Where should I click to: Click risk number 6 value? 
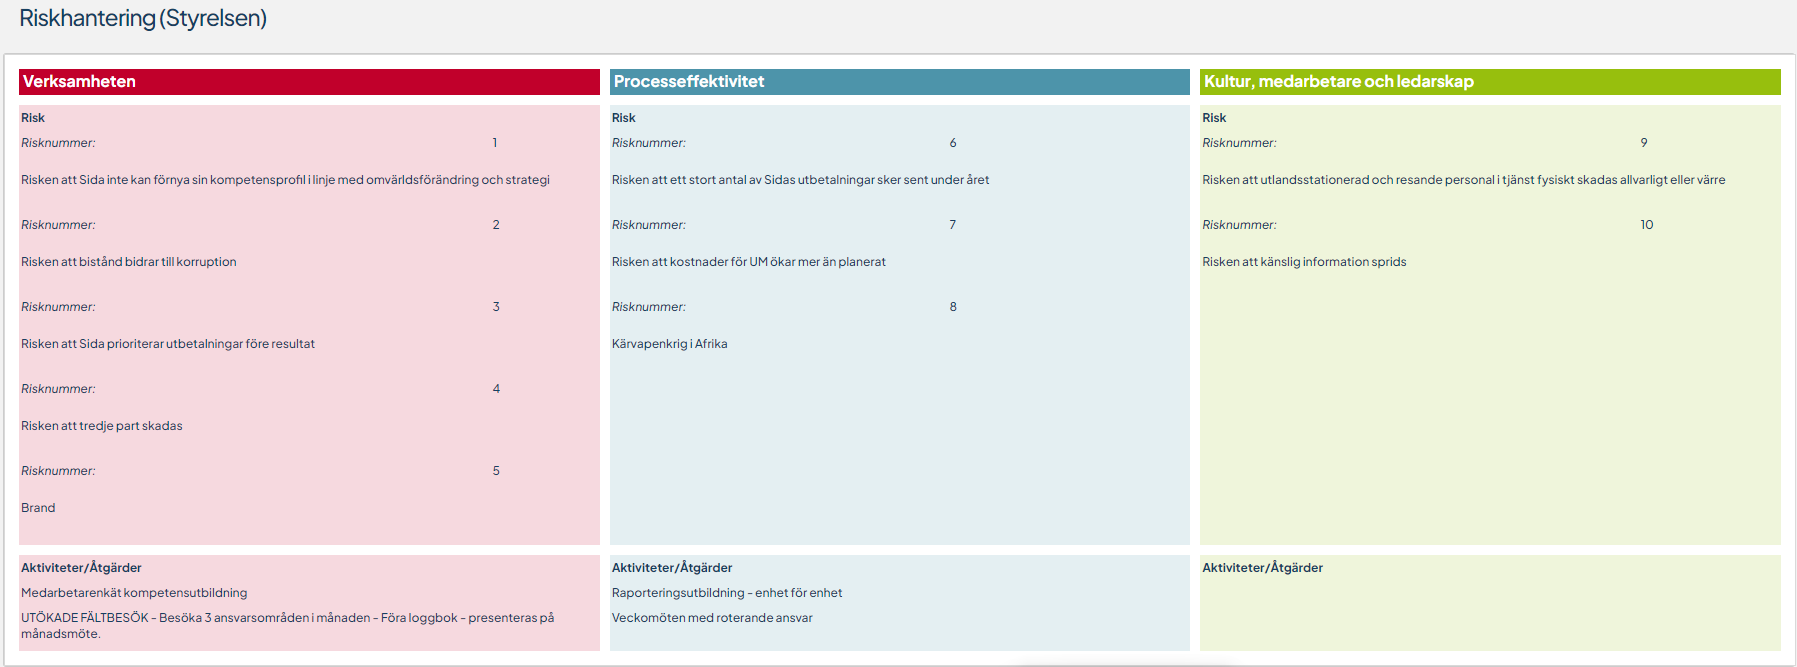click(953, 143)
